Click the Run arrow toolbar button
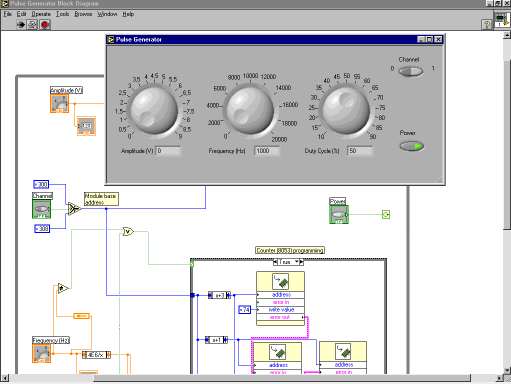 pos(21,25)
